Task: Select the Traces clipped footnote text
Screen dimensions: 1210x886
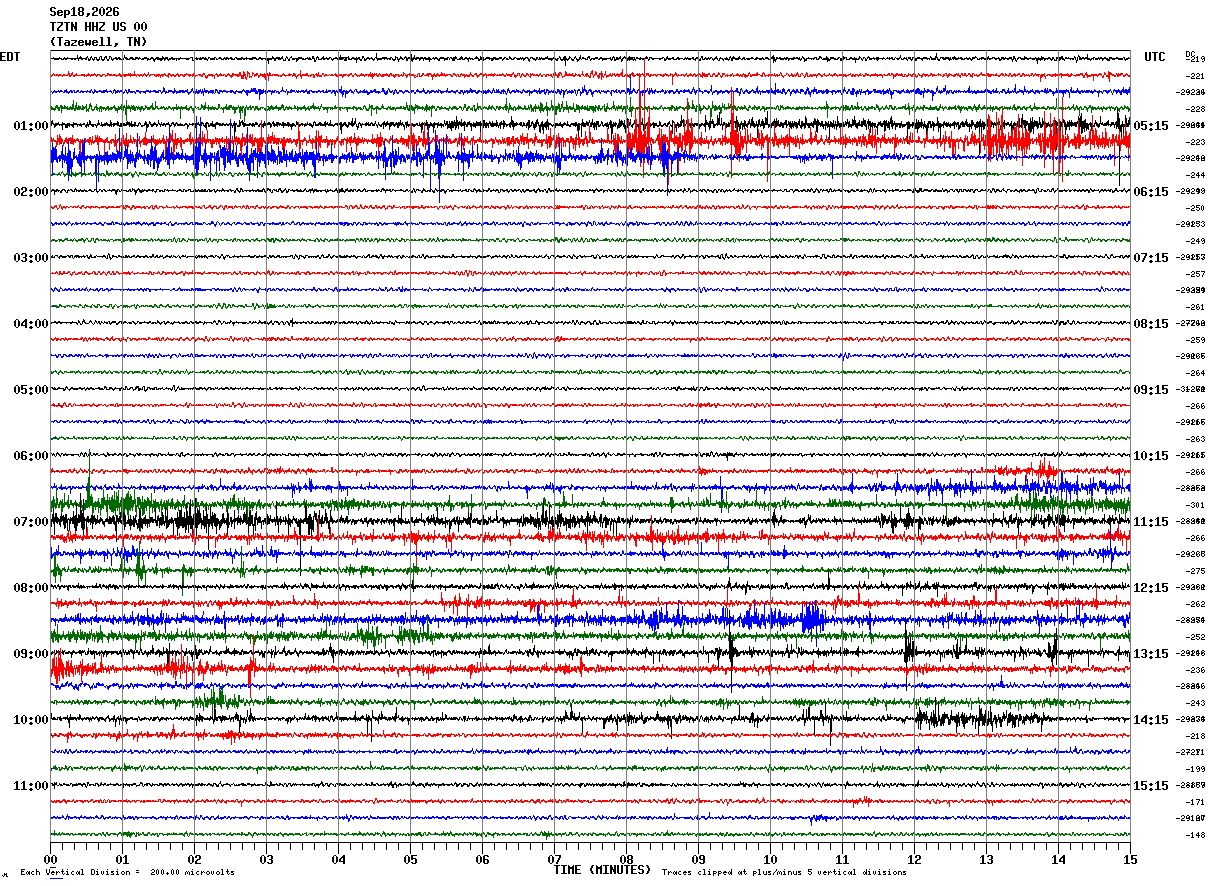Action: pyautogui.click(x=784, y=872)
